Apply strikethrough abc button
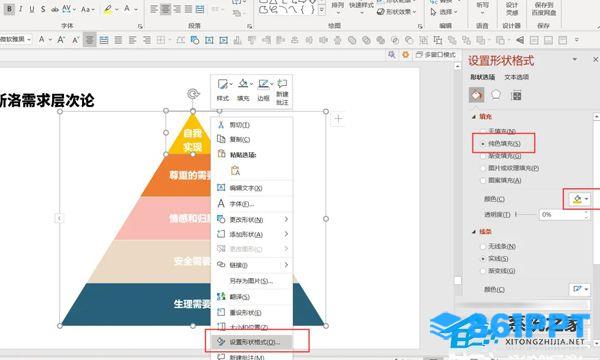This screenshot has width=600, height=360. point(55,9)
